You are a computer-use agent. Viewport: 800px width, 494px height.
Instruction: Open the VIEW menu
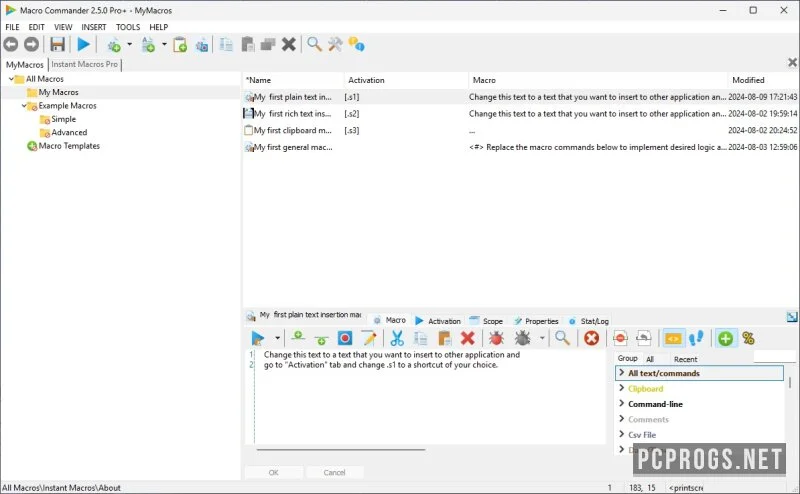pyautogui.click(x=63, y=27)
